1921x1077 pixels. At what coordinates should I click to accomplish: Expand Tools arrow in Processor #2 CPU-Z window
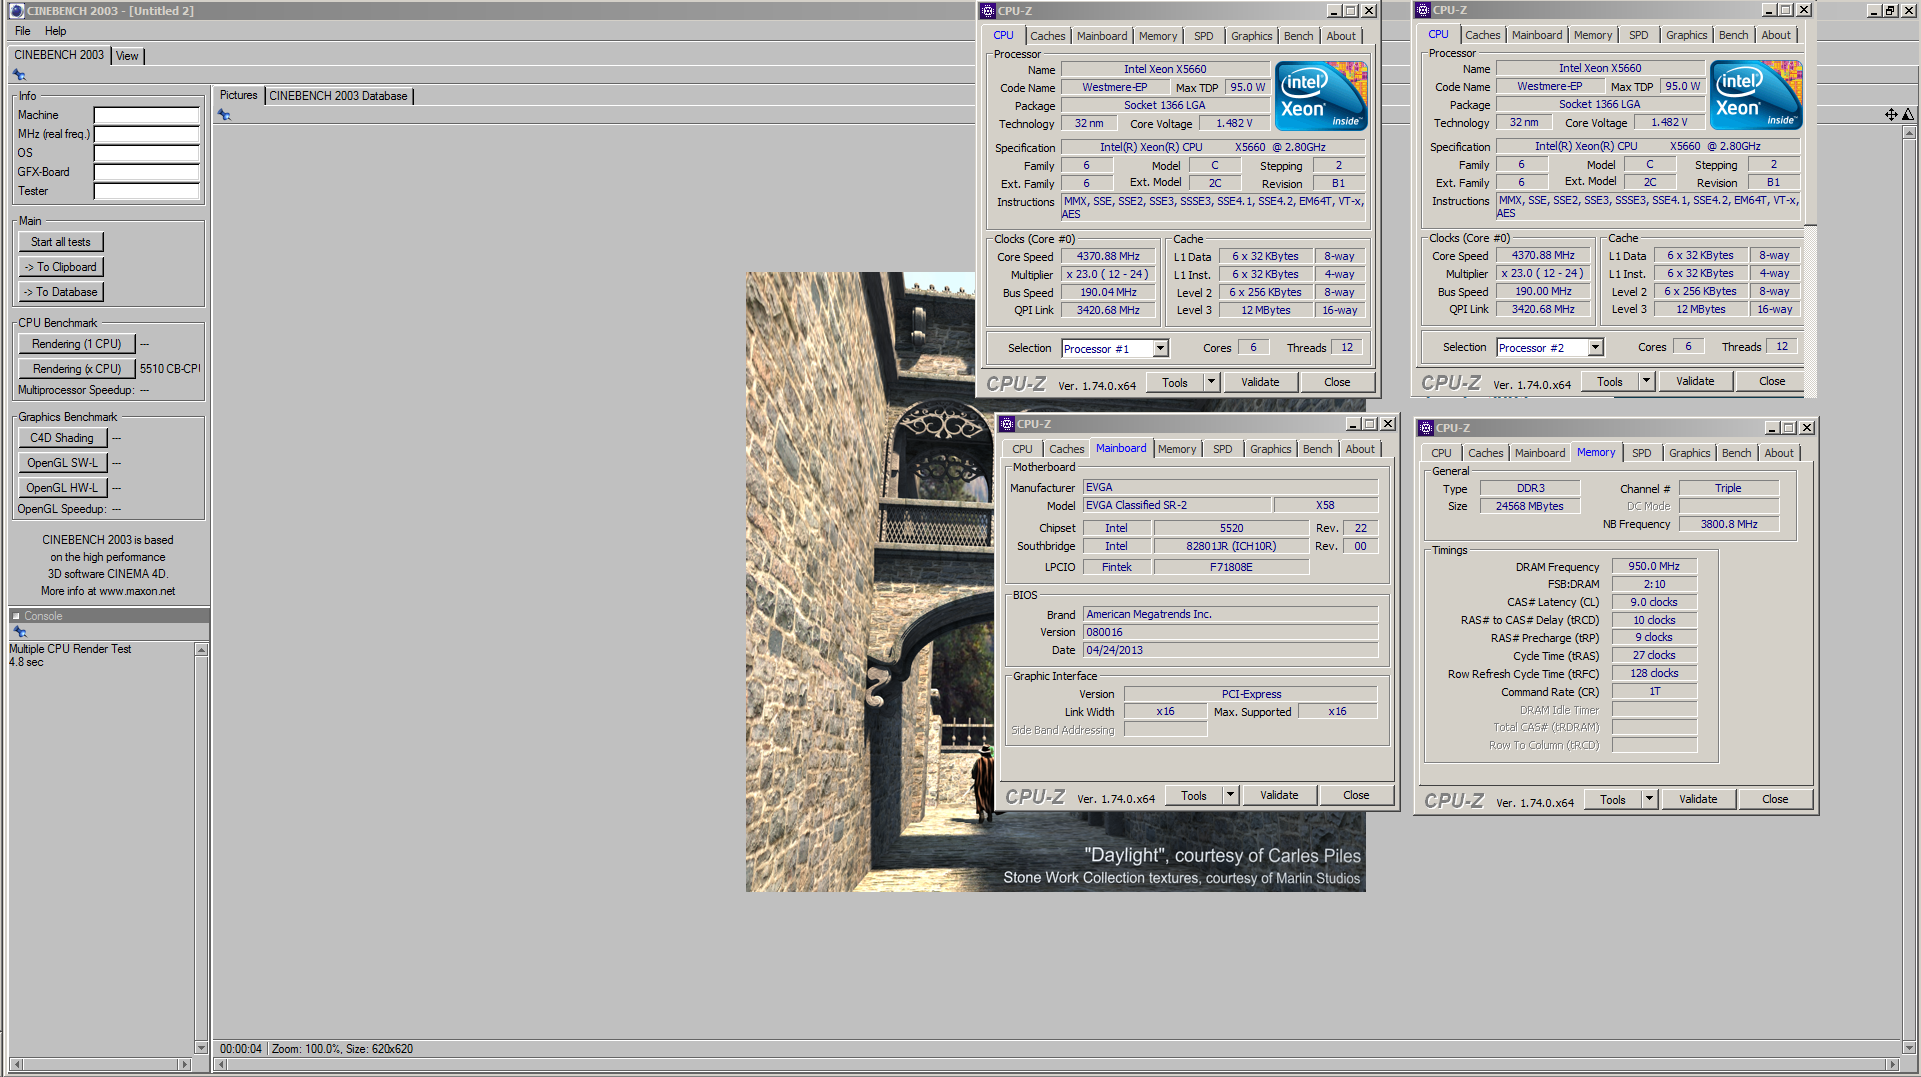pos(1646,381)
